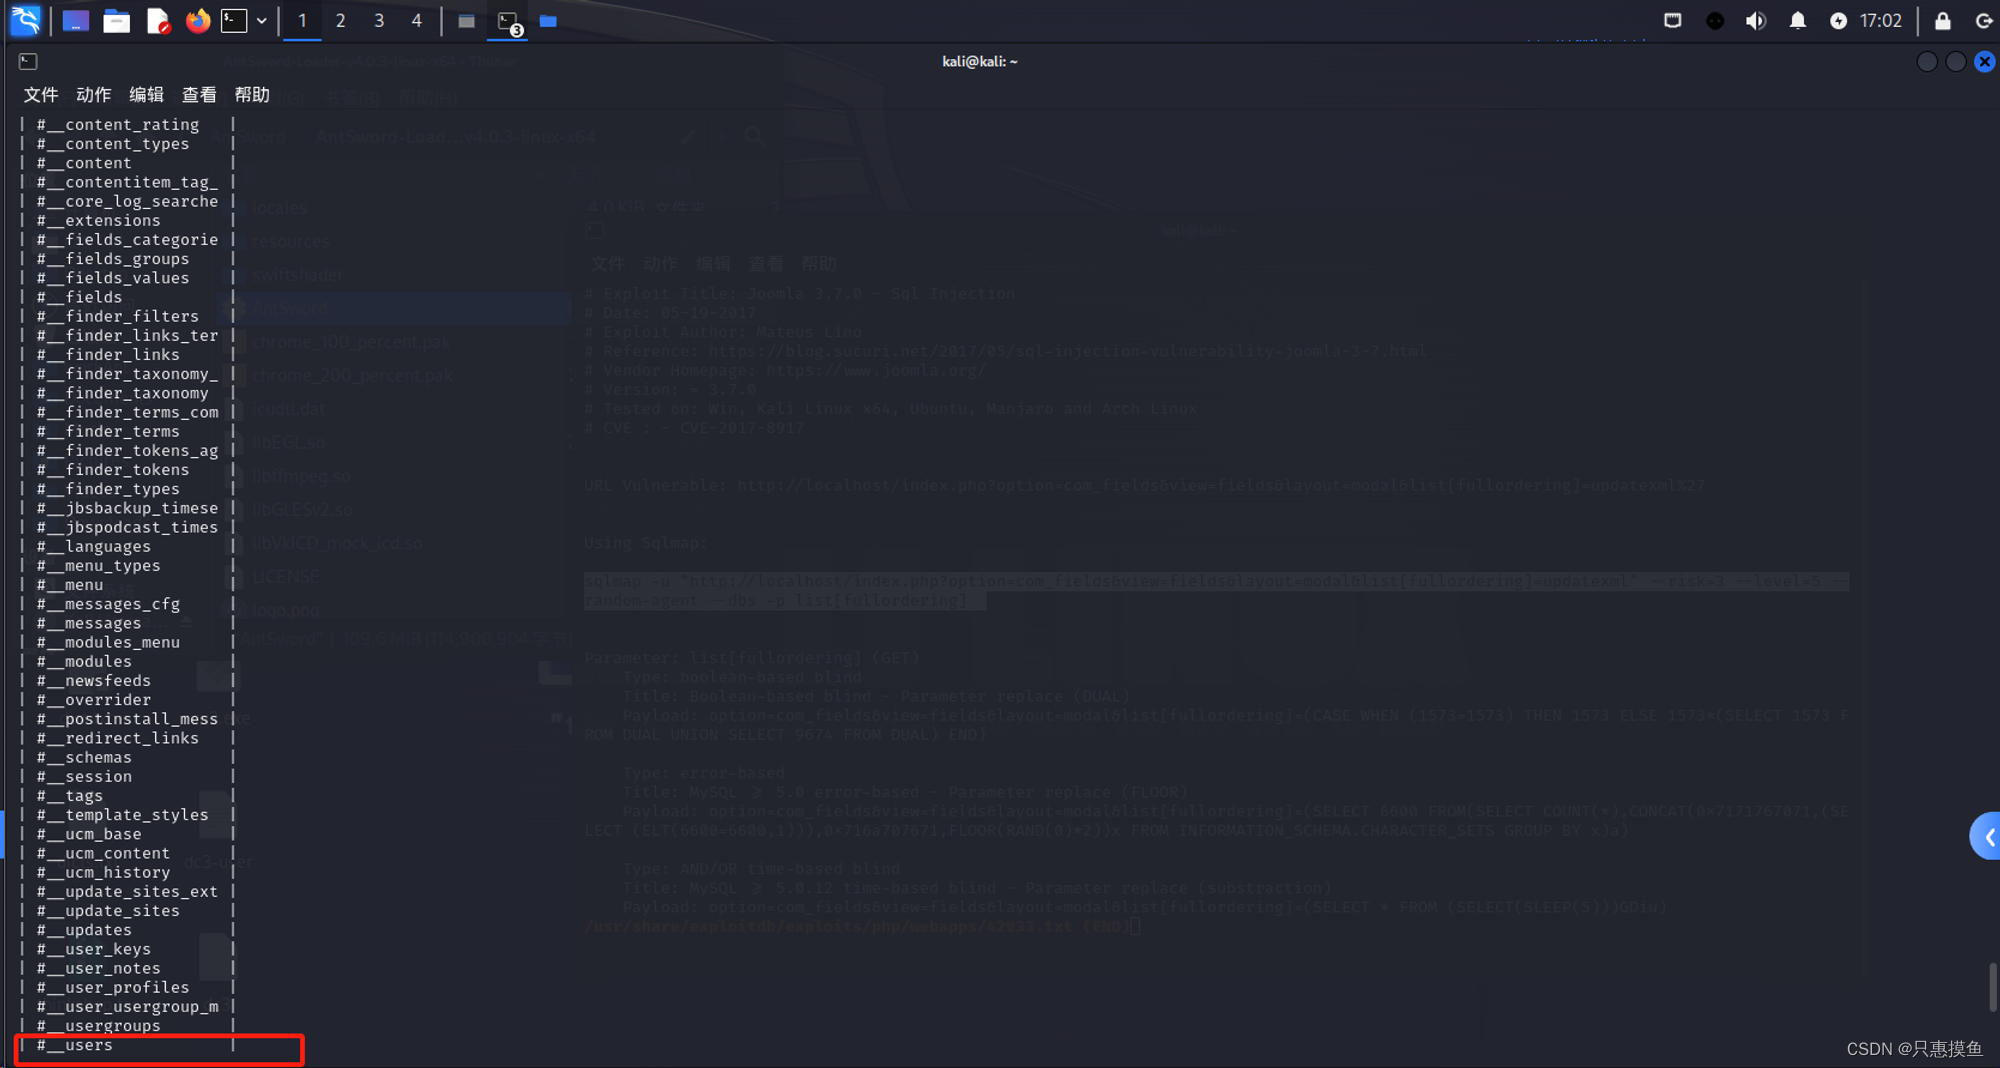Open the Kali applications menu
This screenshot has width=2000, height=1068.
pos(24,20)
